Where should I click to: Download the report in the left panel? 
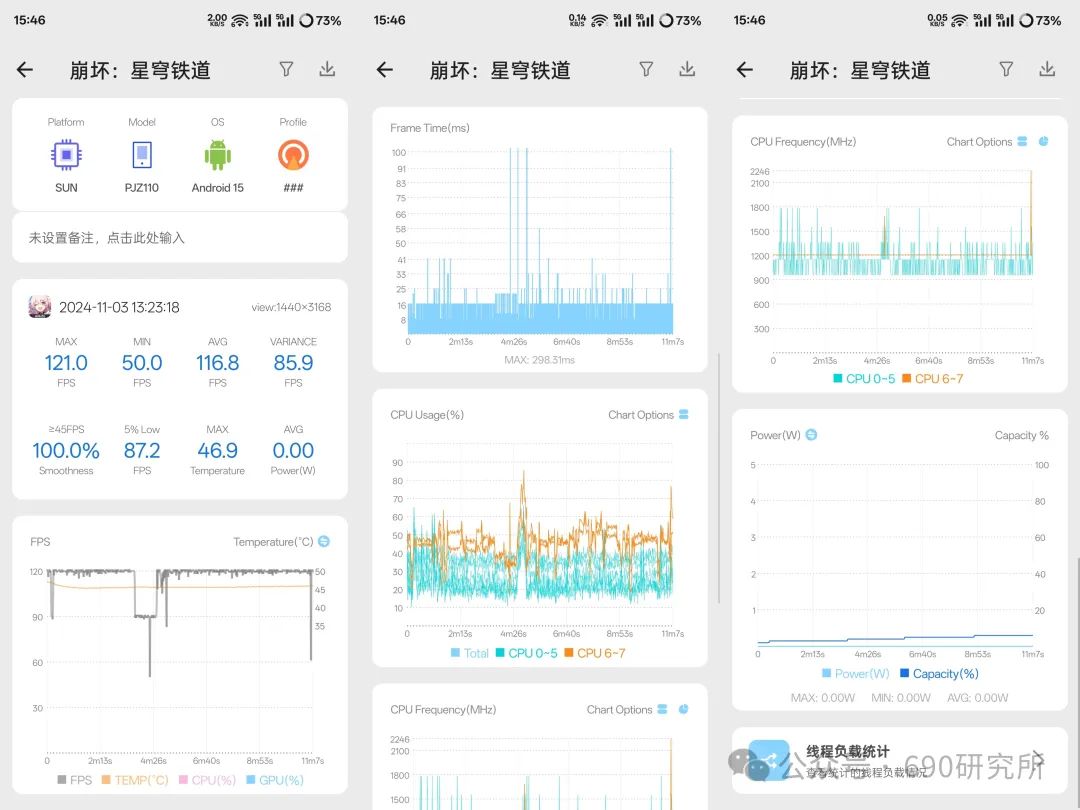coord(327,69)
